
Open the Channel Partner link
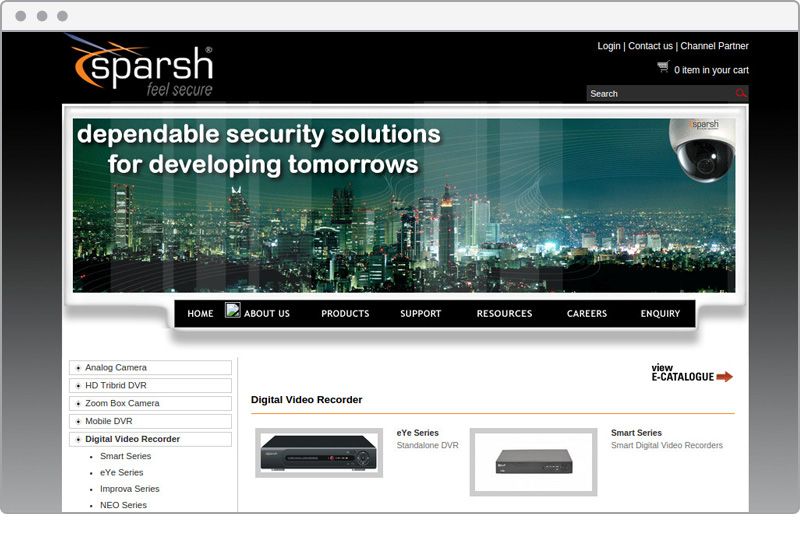pos(714,46)
